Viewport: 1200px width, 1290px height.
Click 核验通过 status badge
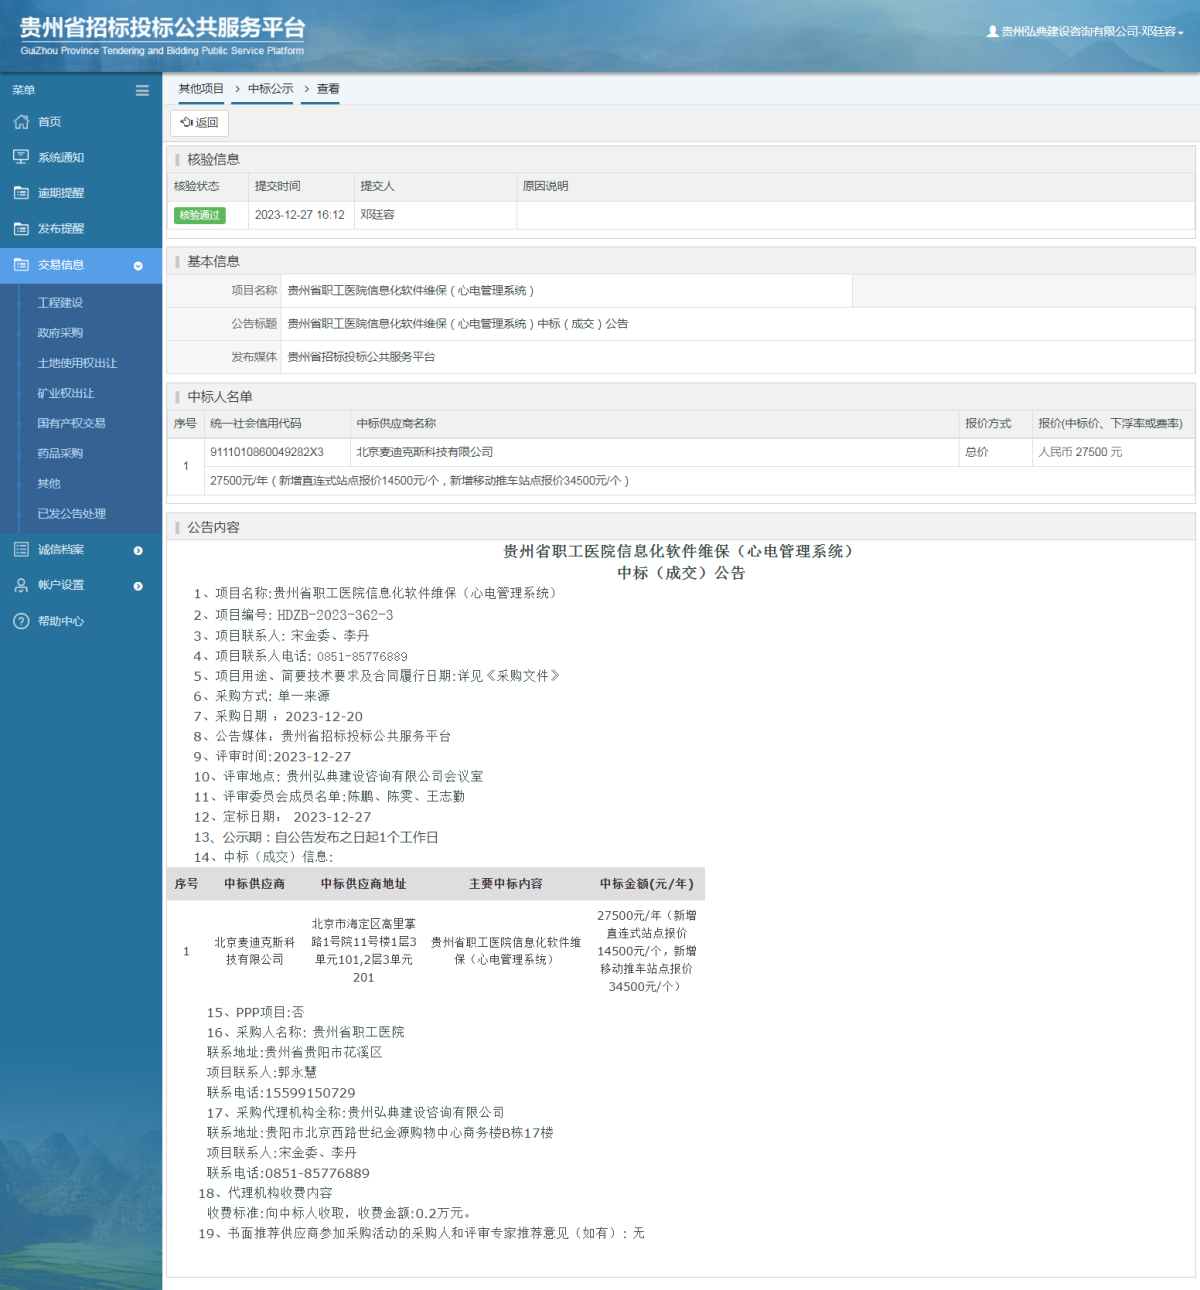point(200,215)
